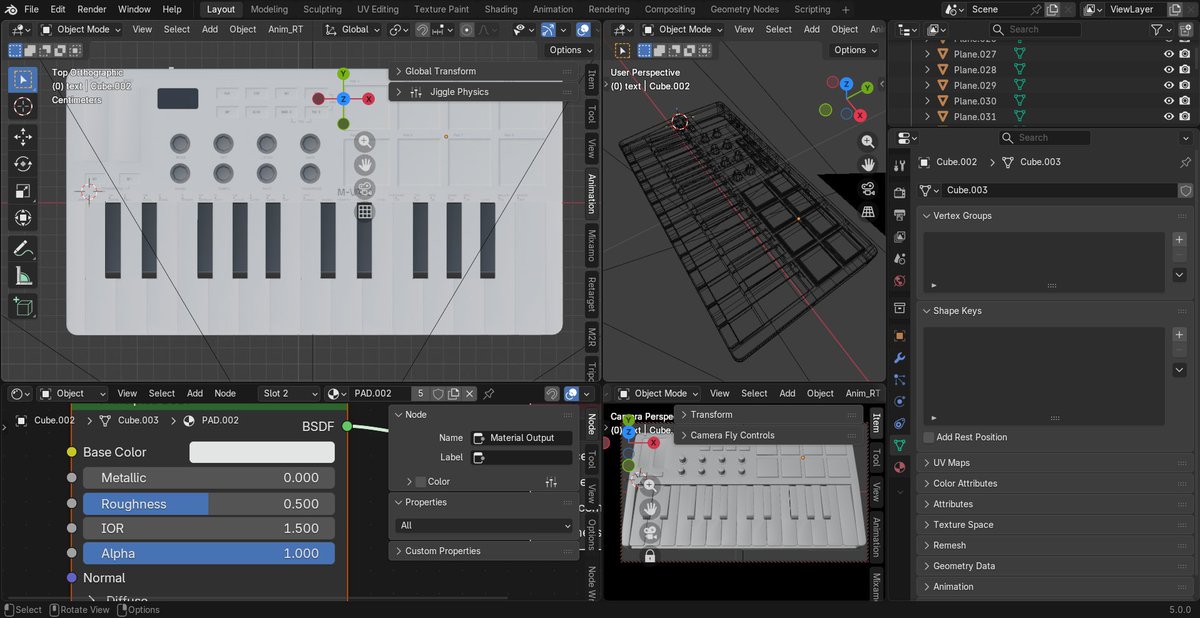The image size is (1200, 618).
Task: Open Options popover in top orthographic viewport
Action: click(569, 50)
